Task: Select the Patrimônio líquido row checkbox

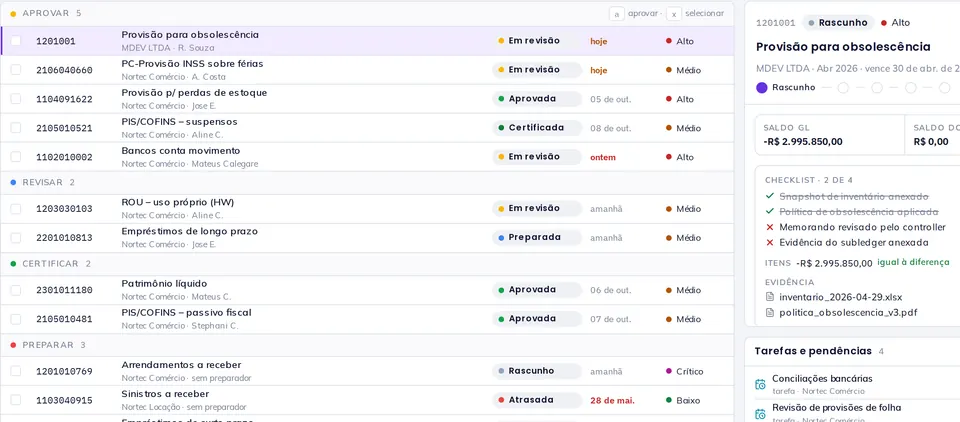Action: coord(16,290)
